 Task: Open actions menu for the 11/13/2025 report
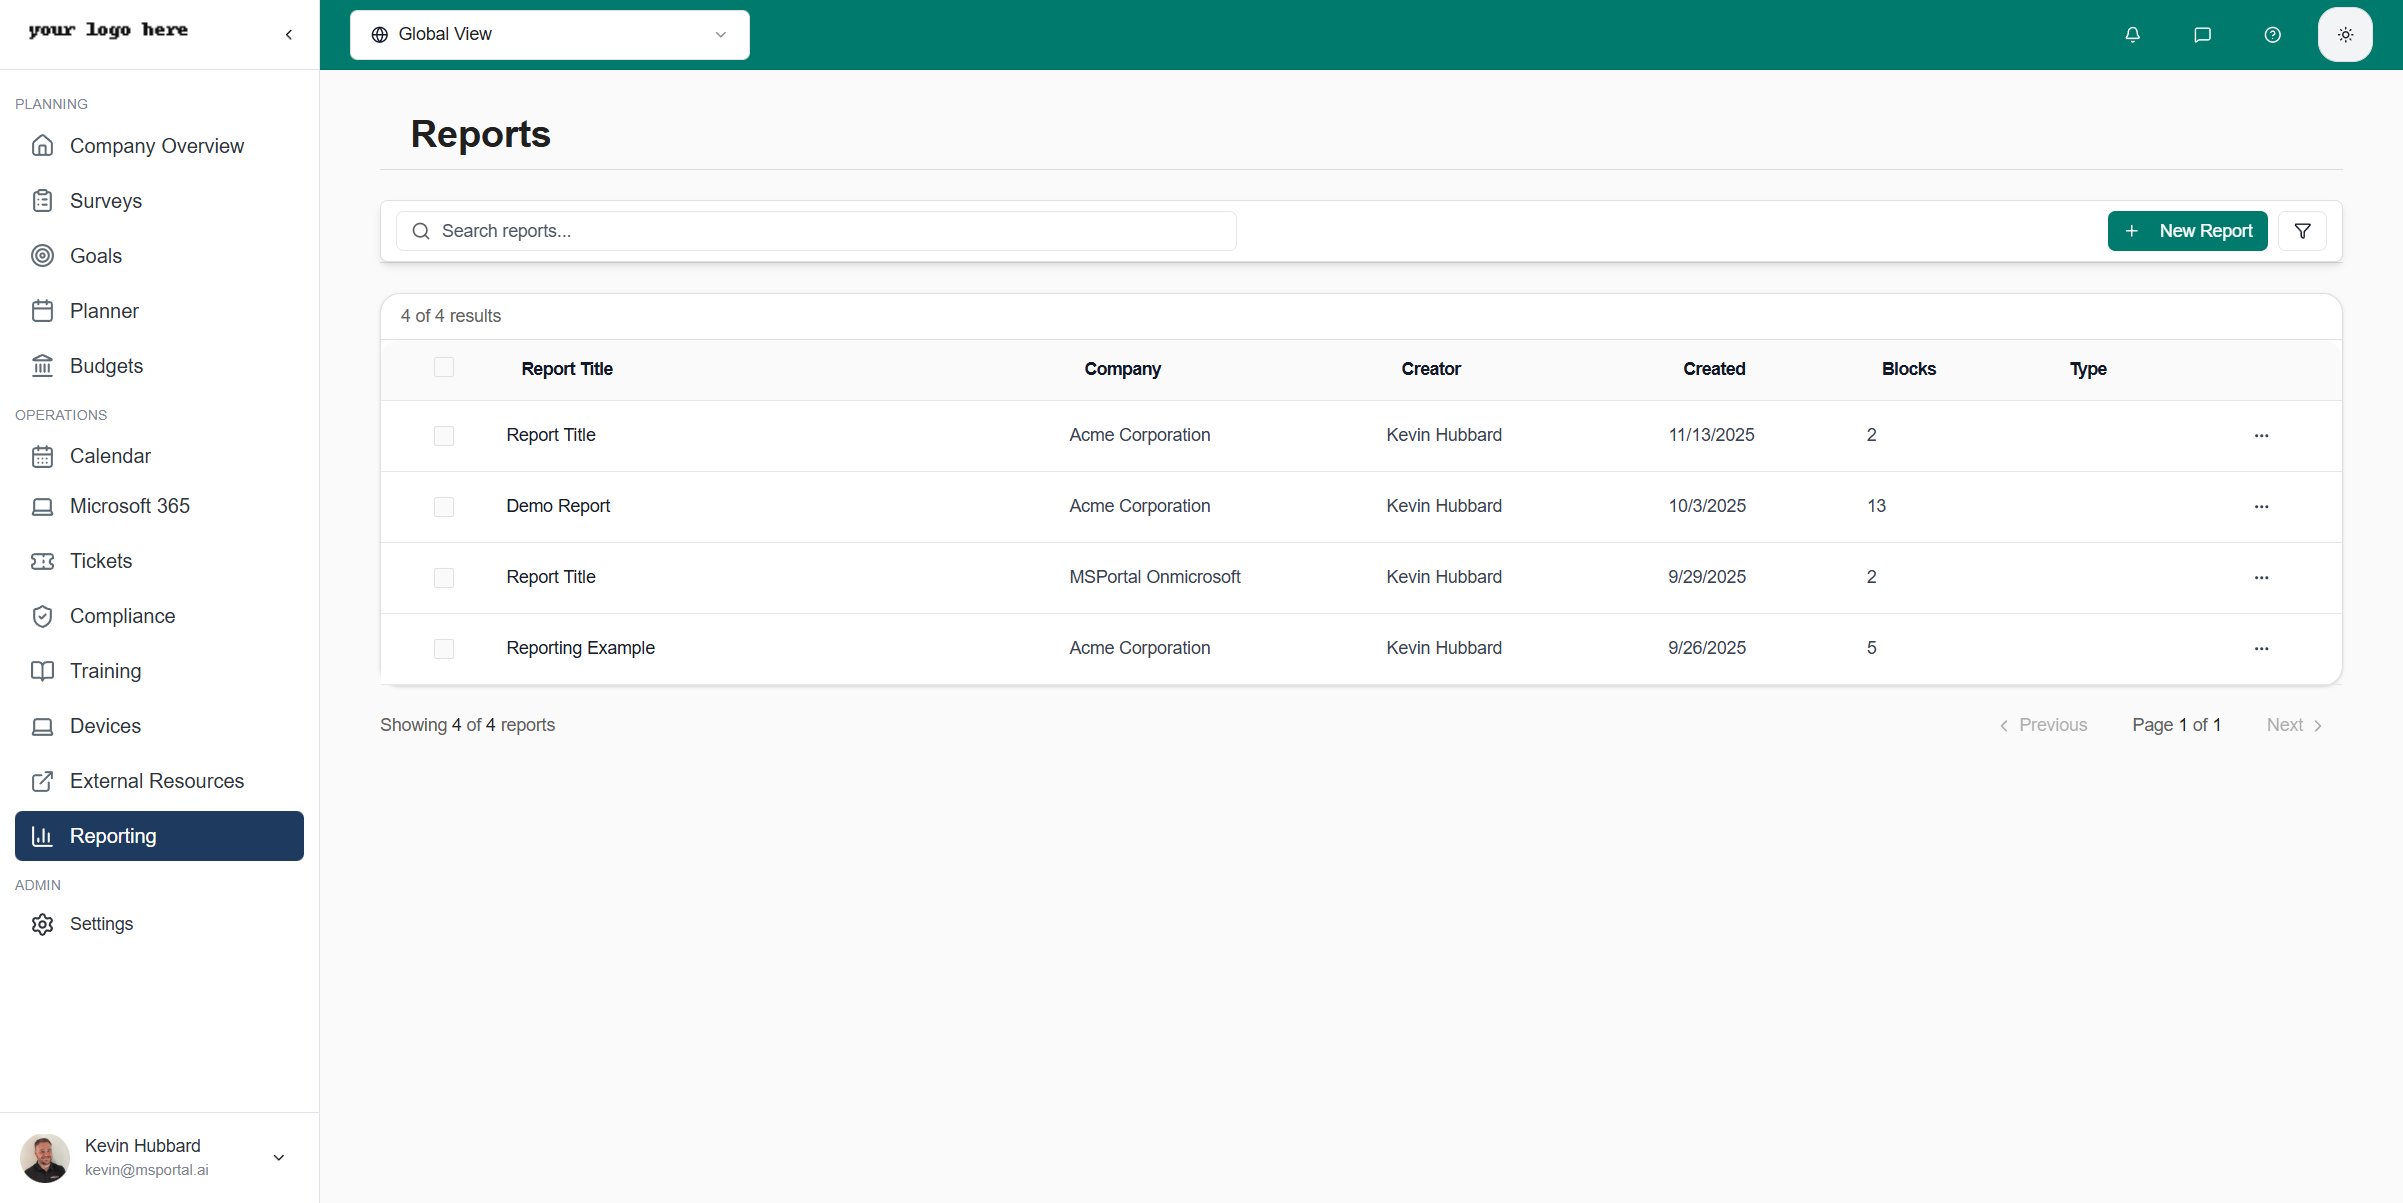(x=2261, y=436)
